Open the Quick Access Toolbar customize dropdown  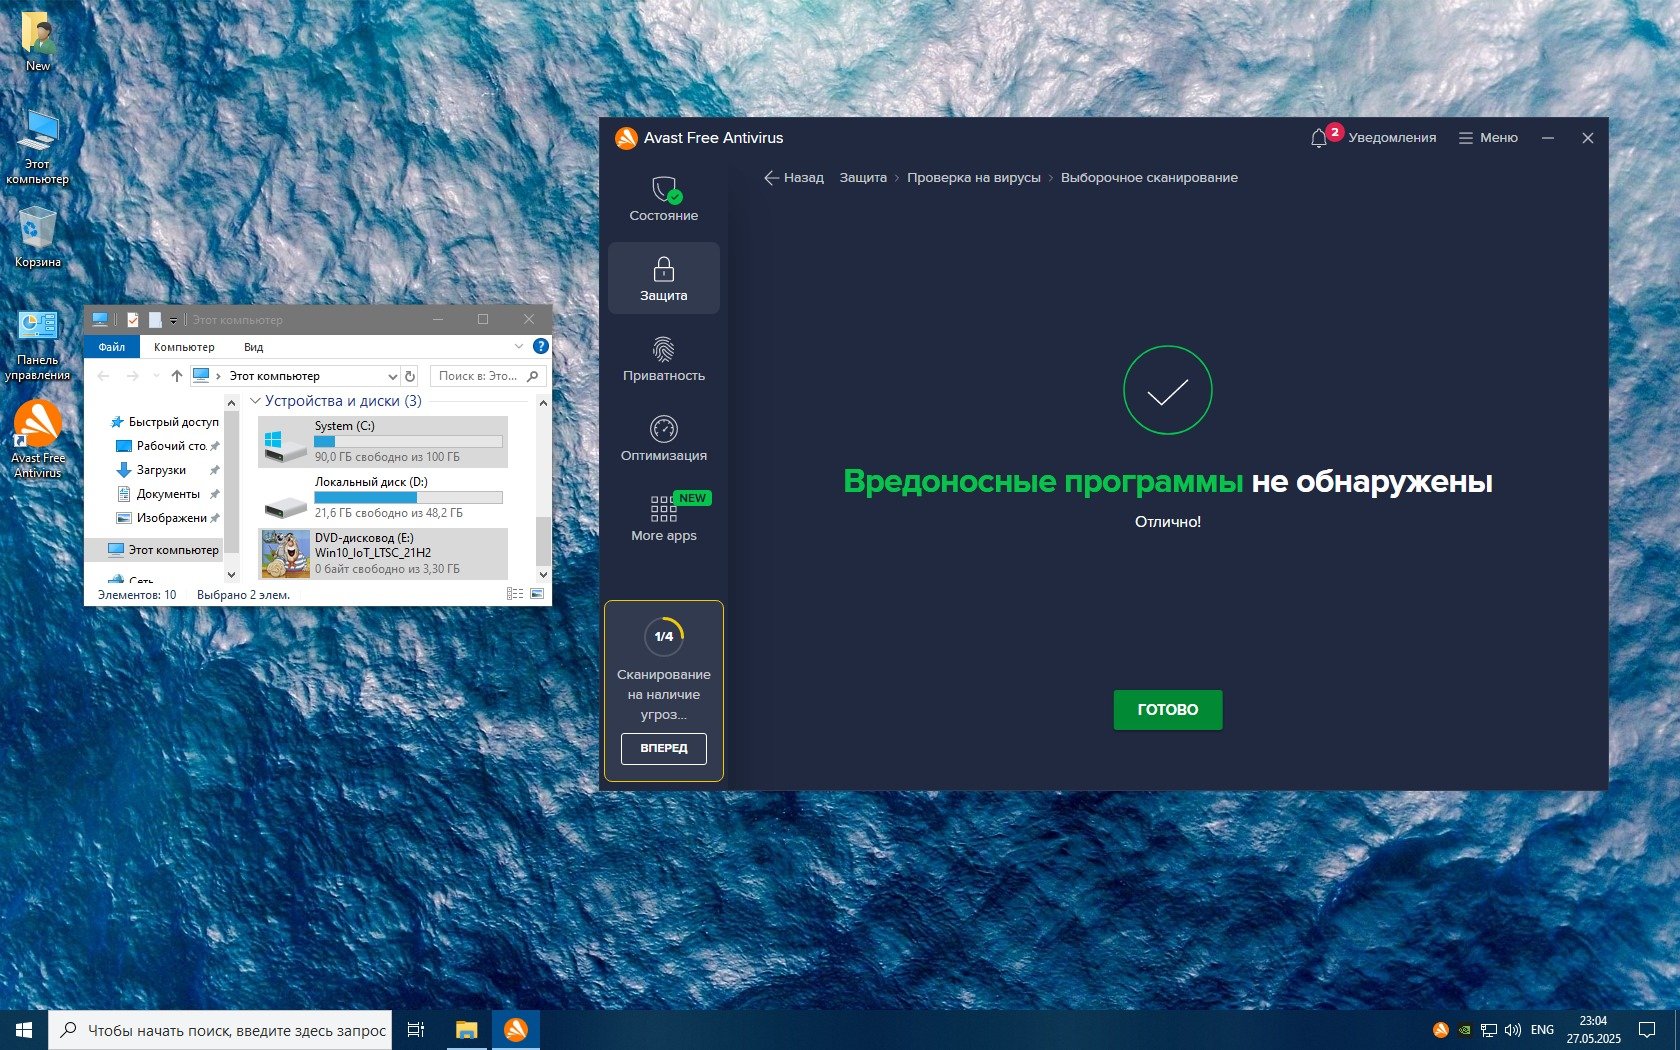point(173,320)
